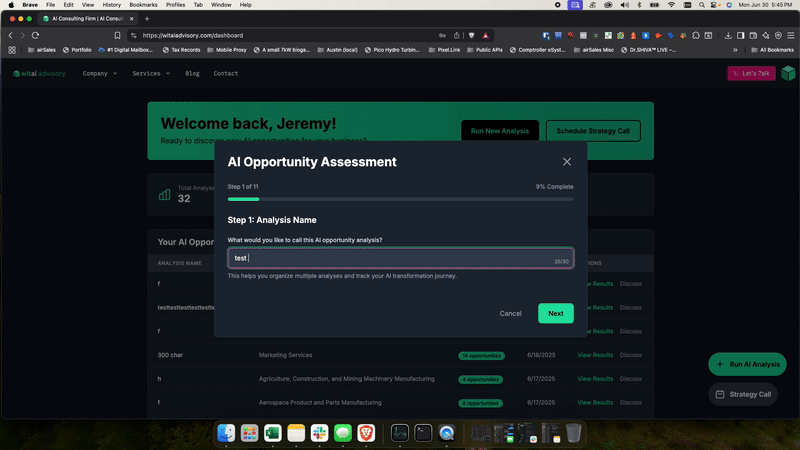Click the bookmark page icon in address bar
This screenshot has width=800, height=450.
117,35
